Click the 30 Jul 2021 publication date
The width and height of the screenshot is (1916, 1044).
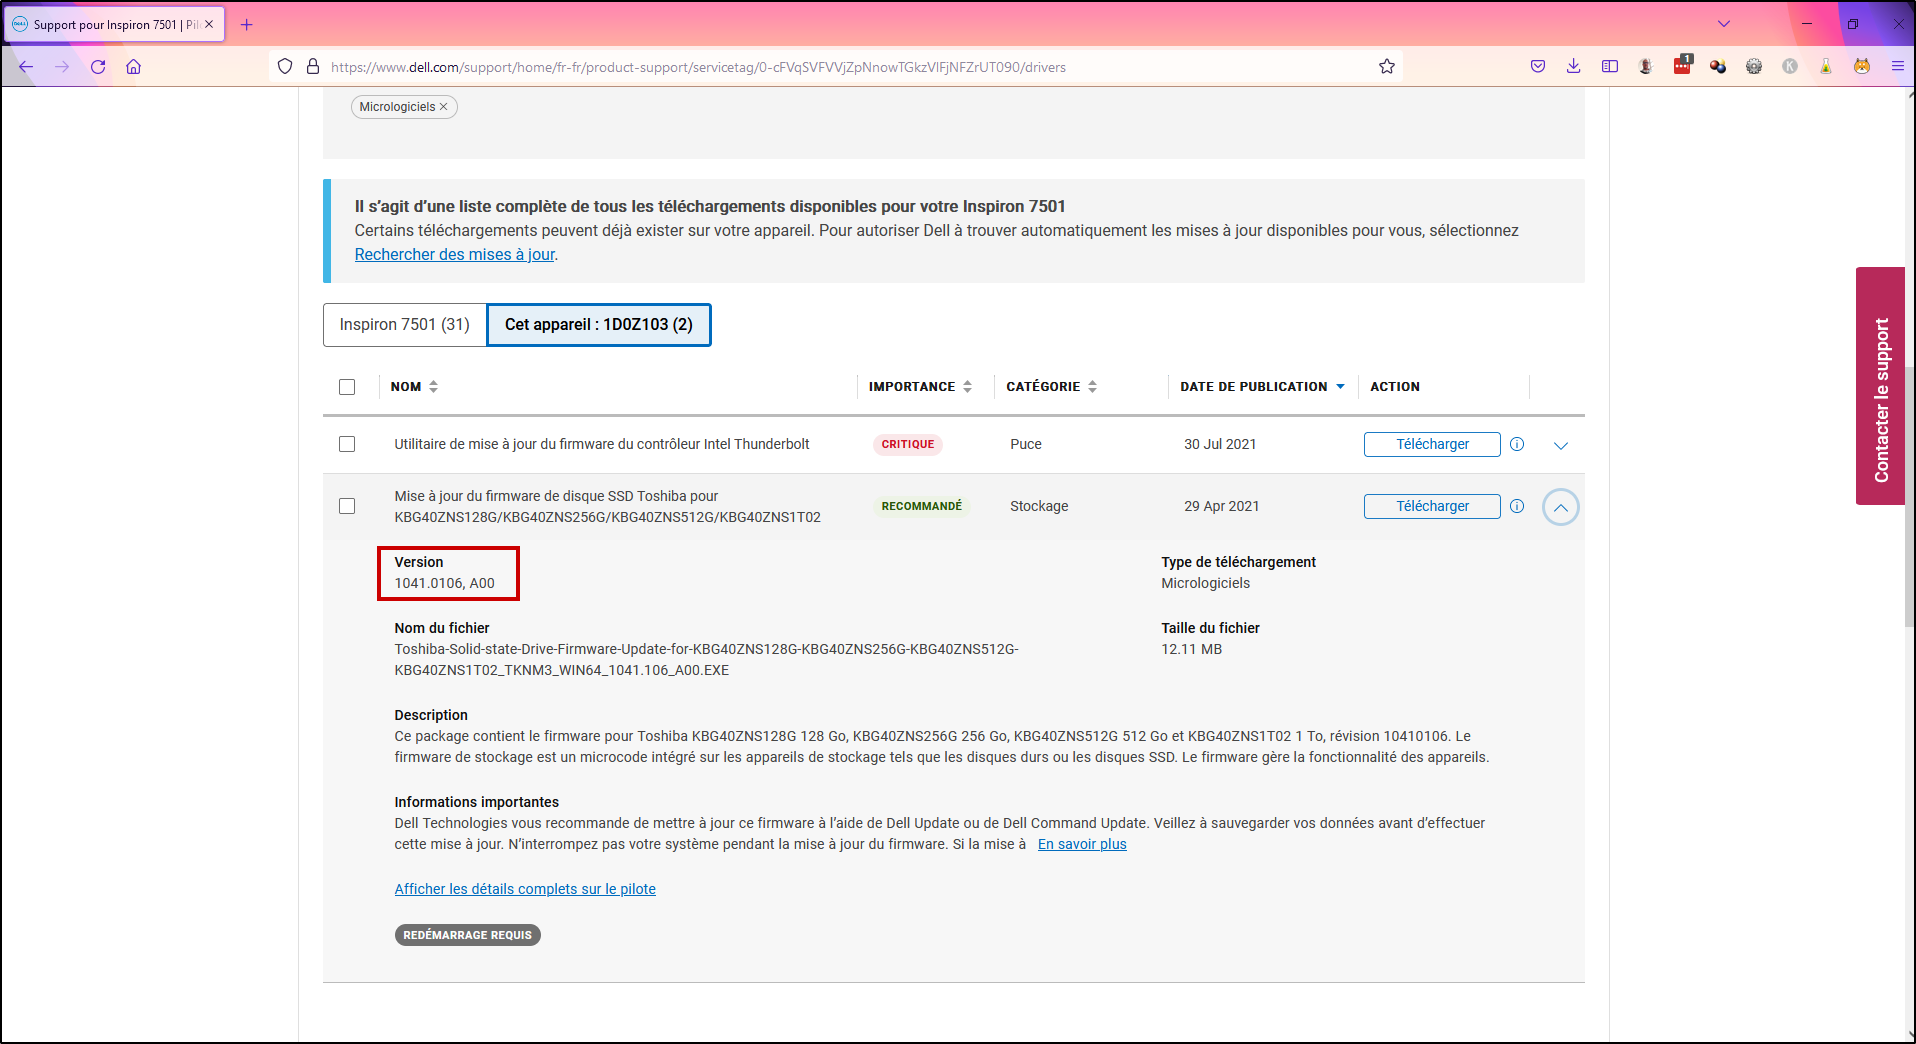(x=1220, y=444)
